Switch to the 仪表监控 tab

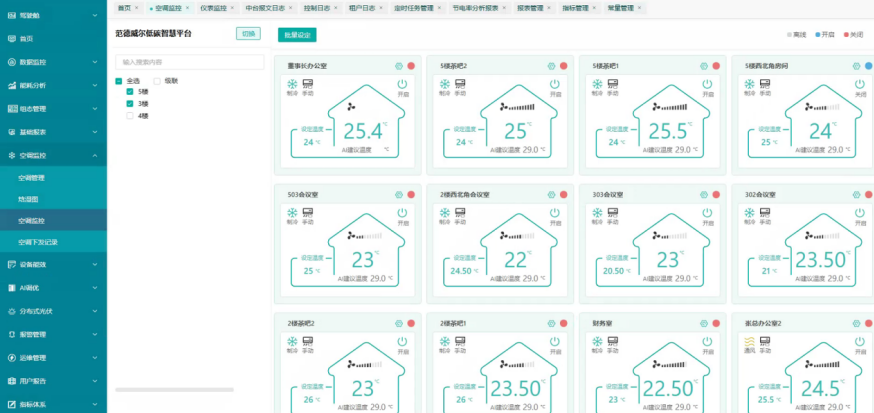[x=213, y=7]
